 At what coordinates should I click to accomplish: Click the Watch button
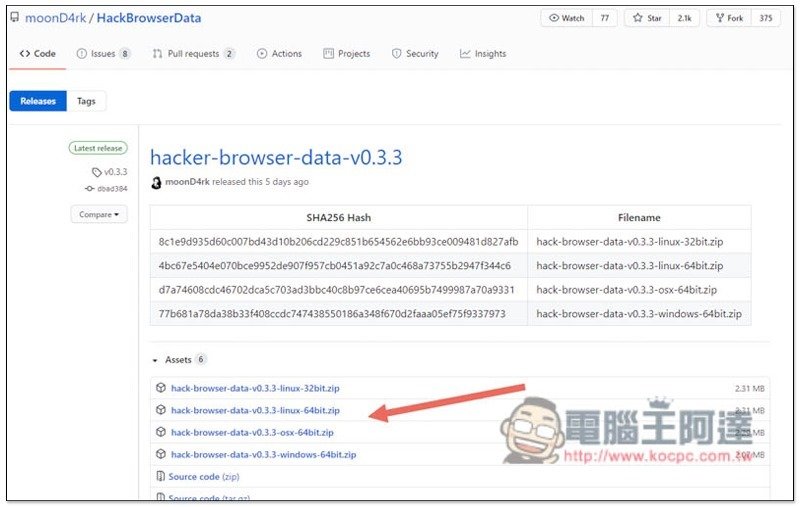(x=566, y=18)
